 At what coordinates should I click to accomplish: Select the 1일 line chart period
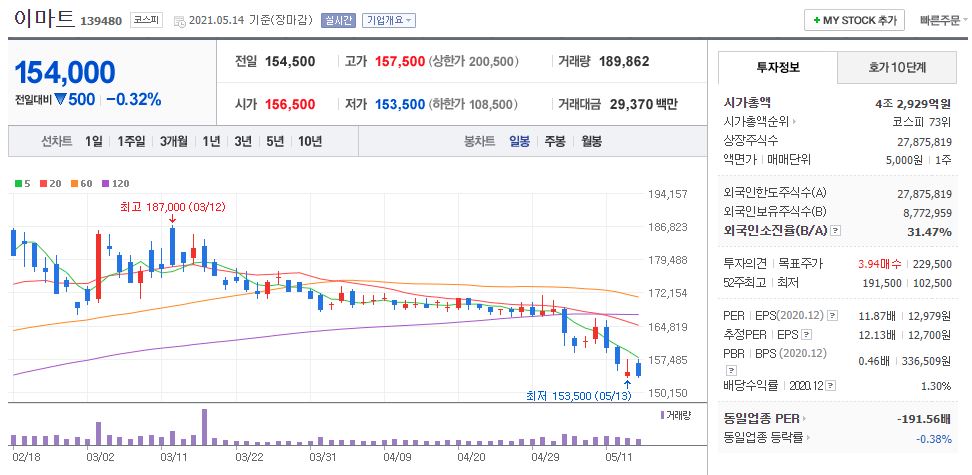pyautogui.click(x=94, y=141)
